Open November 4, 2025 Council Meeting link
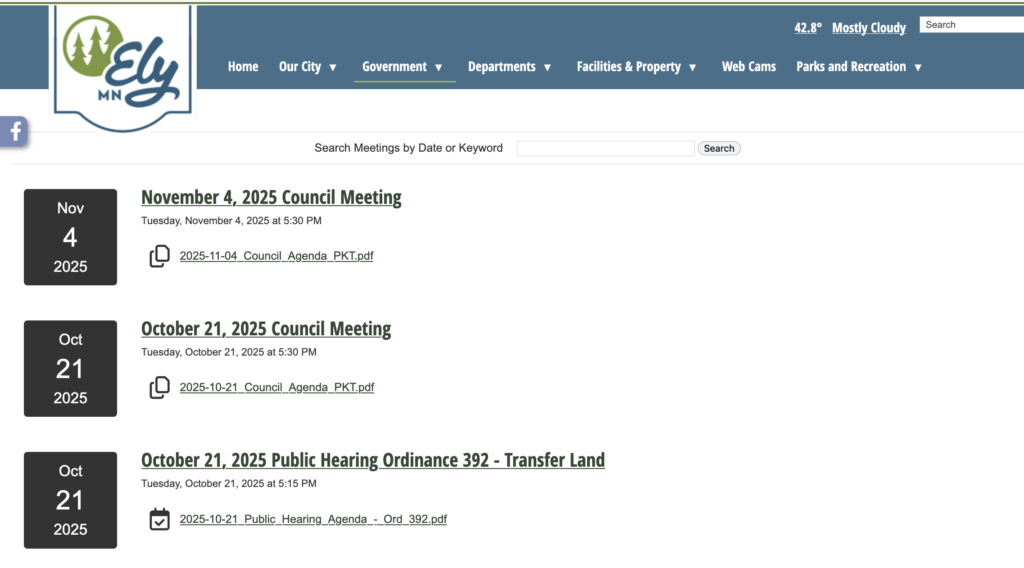The image size is (1024, 568). coord(271,197)
